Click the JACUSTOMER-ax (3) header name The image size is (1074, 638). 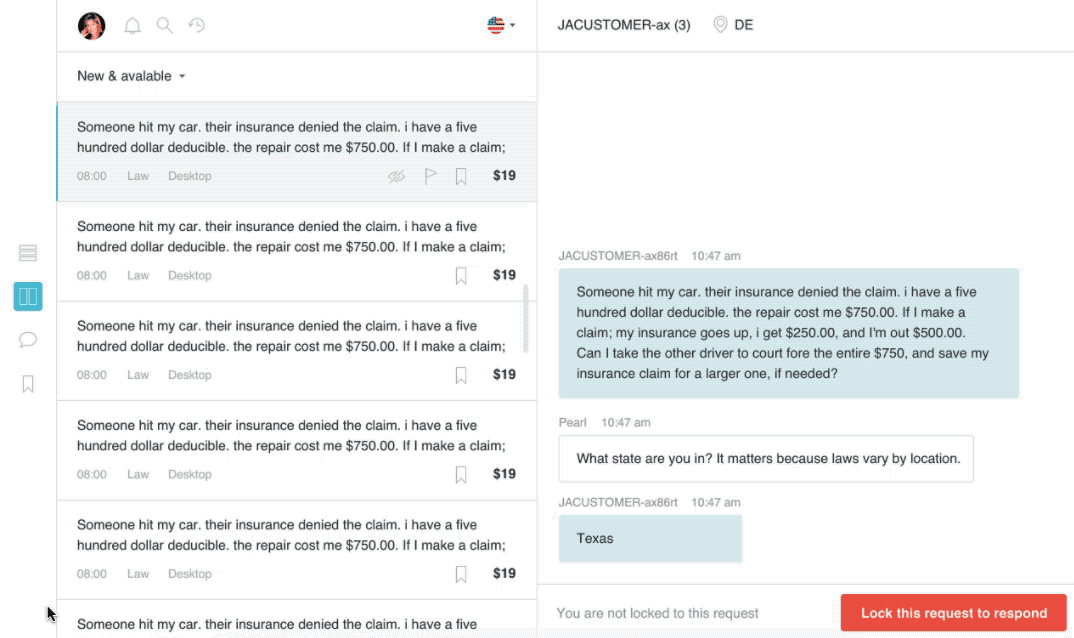pyautogui.click(x=623, y=25)
